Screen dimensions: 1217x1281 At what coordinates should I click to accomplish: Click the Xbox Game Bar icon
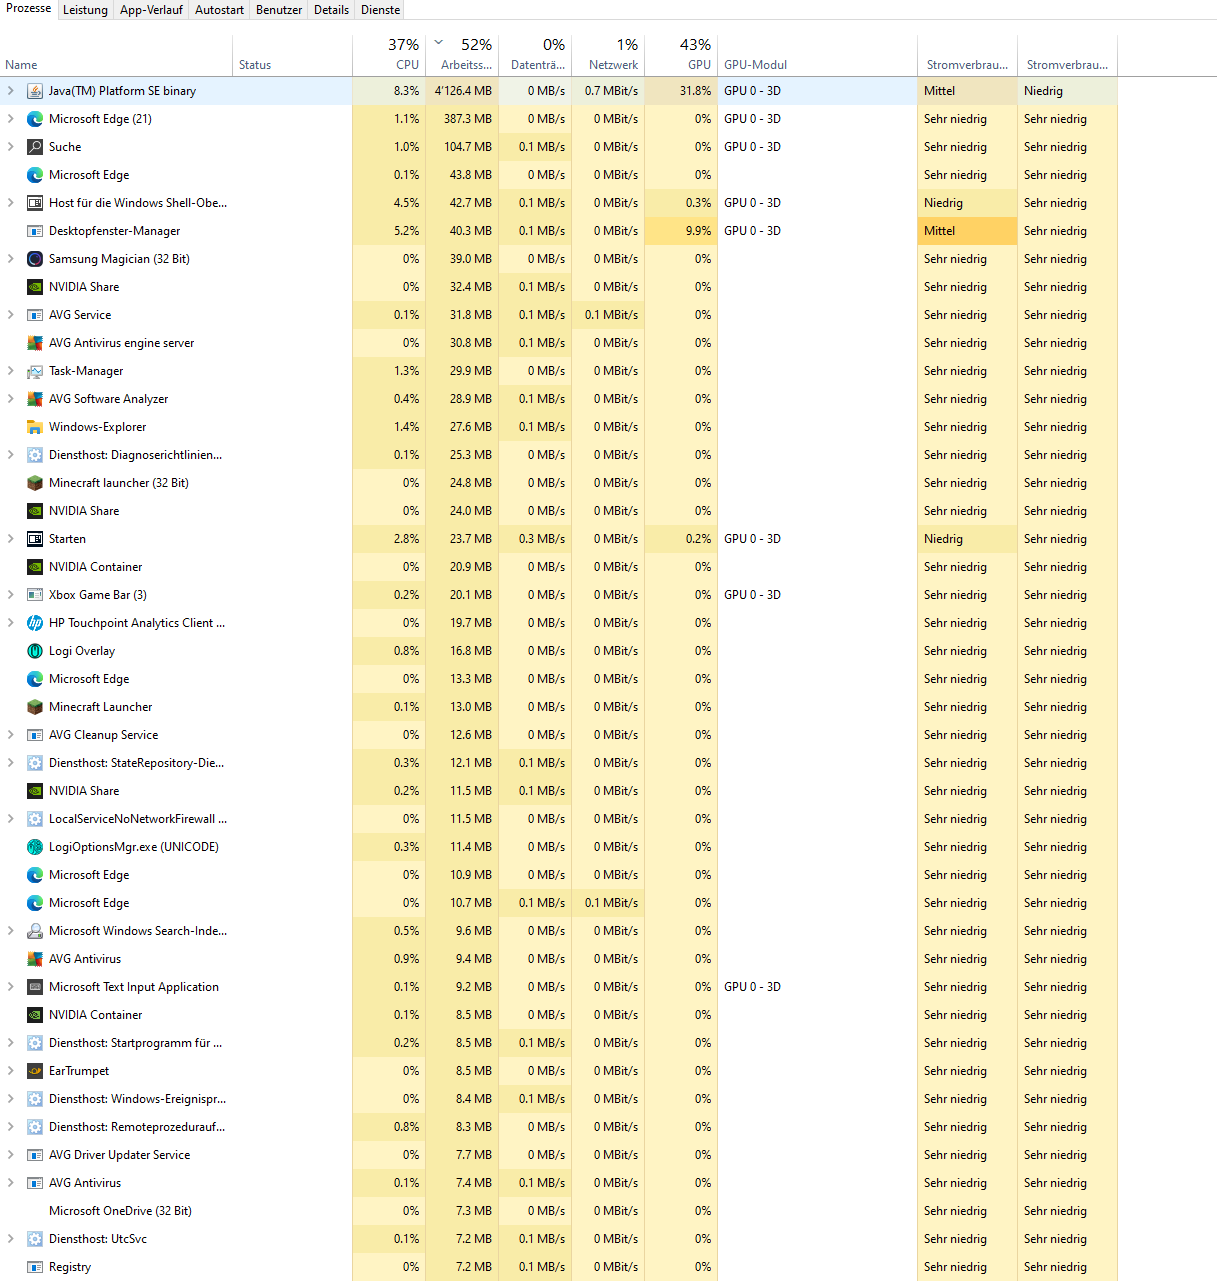pos(35,595)
